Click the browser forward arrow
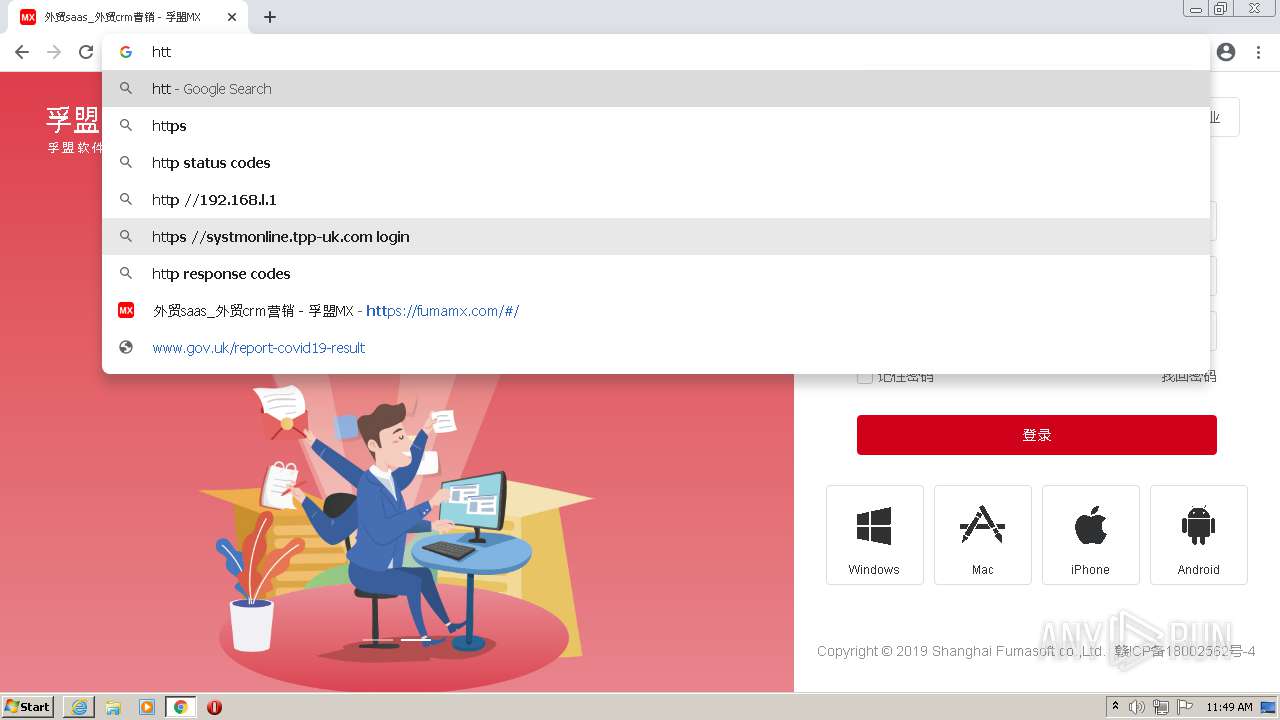 click(x=54, y=52)
